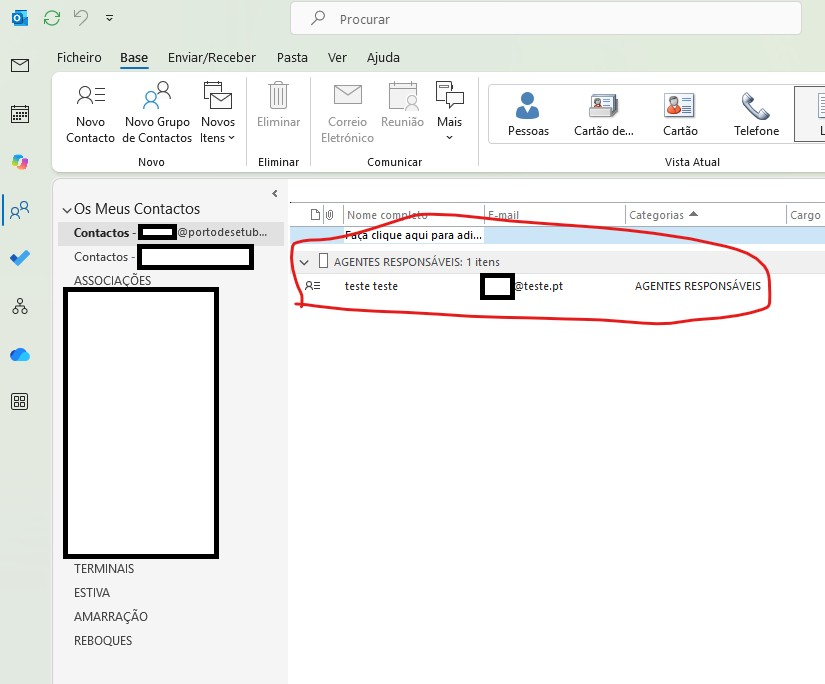Viewport: 825px width, 684px height.
Task: Sort by attachment paperclip column header
Action: coord(329,215)
